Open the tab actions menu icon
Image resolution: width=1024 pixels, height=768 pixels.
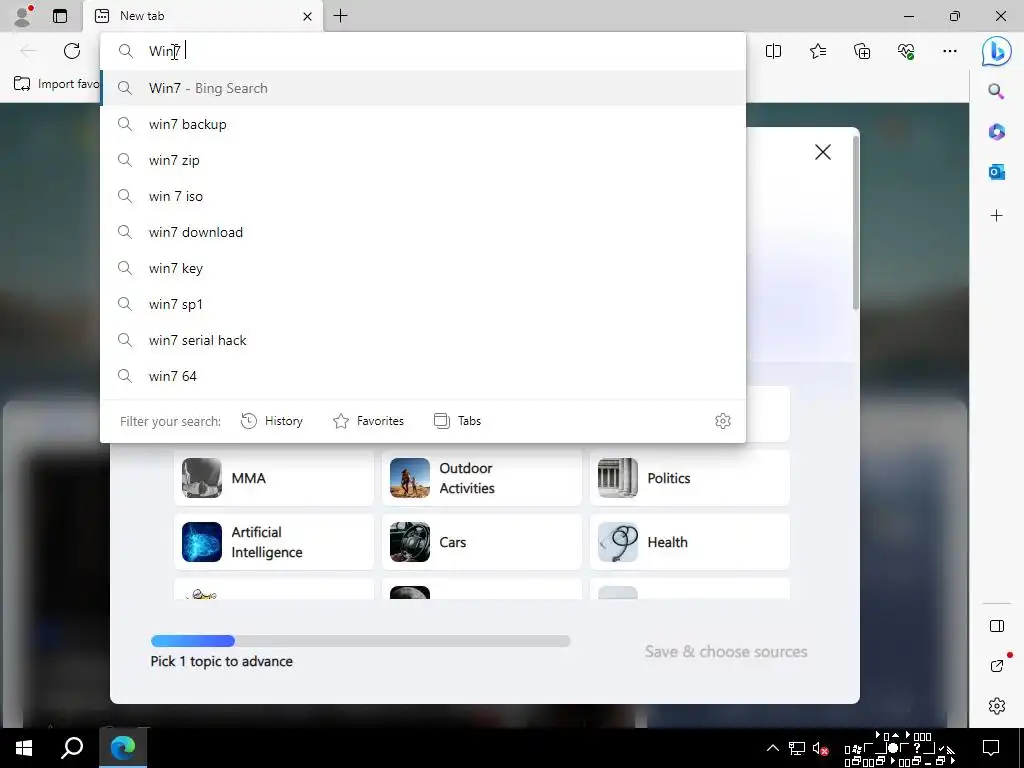[59, 16]
